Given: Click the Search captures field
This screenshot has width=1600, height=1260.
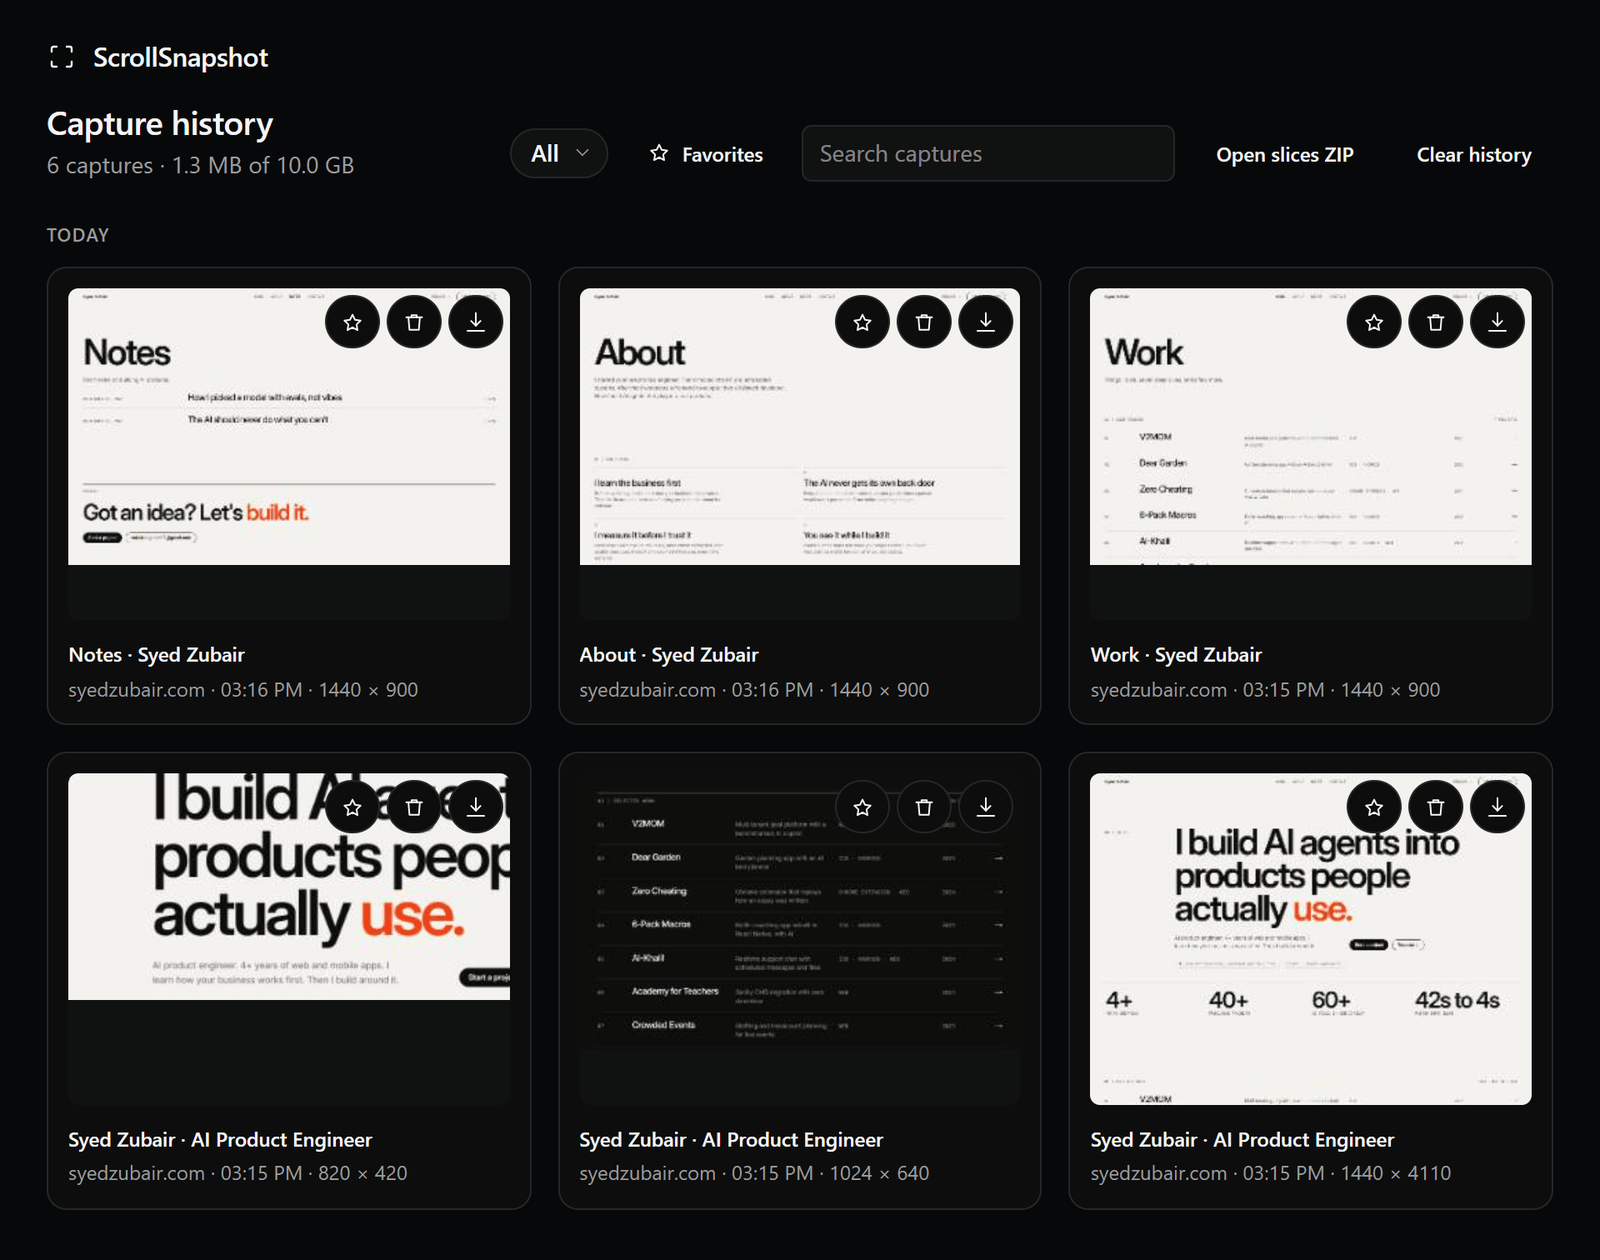Looking at the screenshot, I should point(988,154).
